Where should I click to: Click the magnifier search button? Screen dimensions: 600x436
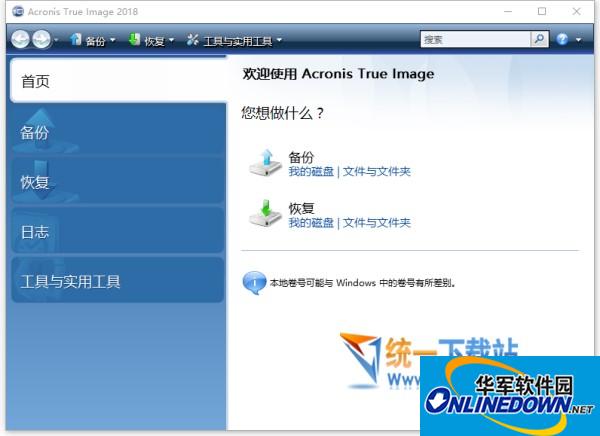540,39
